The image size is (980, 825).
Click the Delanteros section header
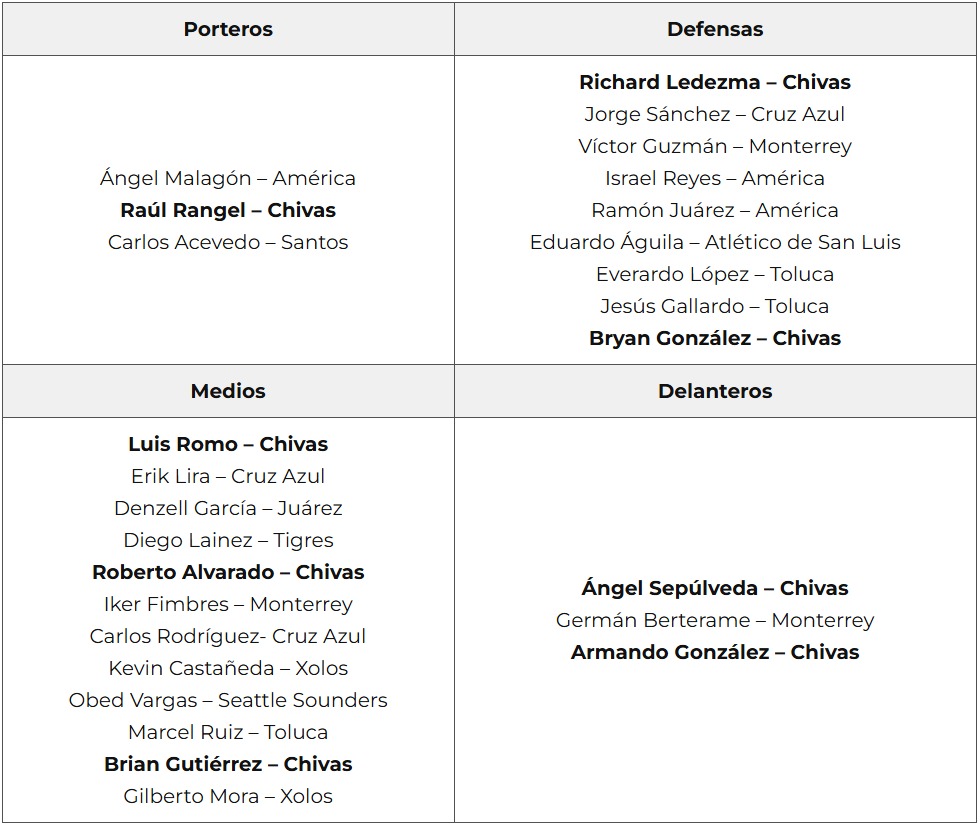coord(715,391)
